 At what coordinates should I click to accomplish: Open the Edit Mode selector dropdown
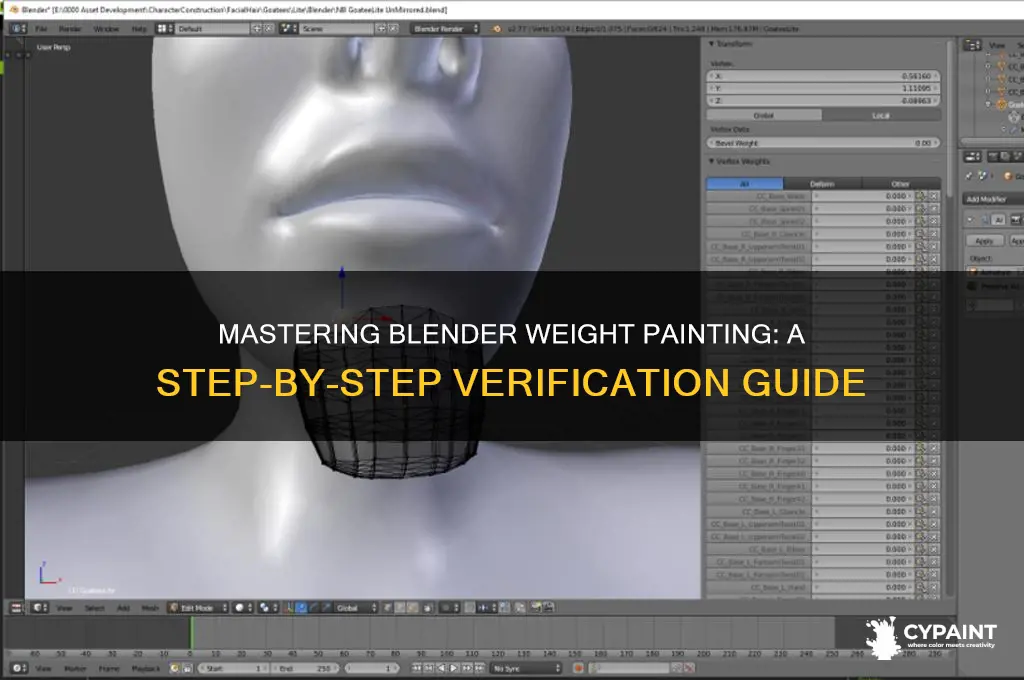click(199, 608)
